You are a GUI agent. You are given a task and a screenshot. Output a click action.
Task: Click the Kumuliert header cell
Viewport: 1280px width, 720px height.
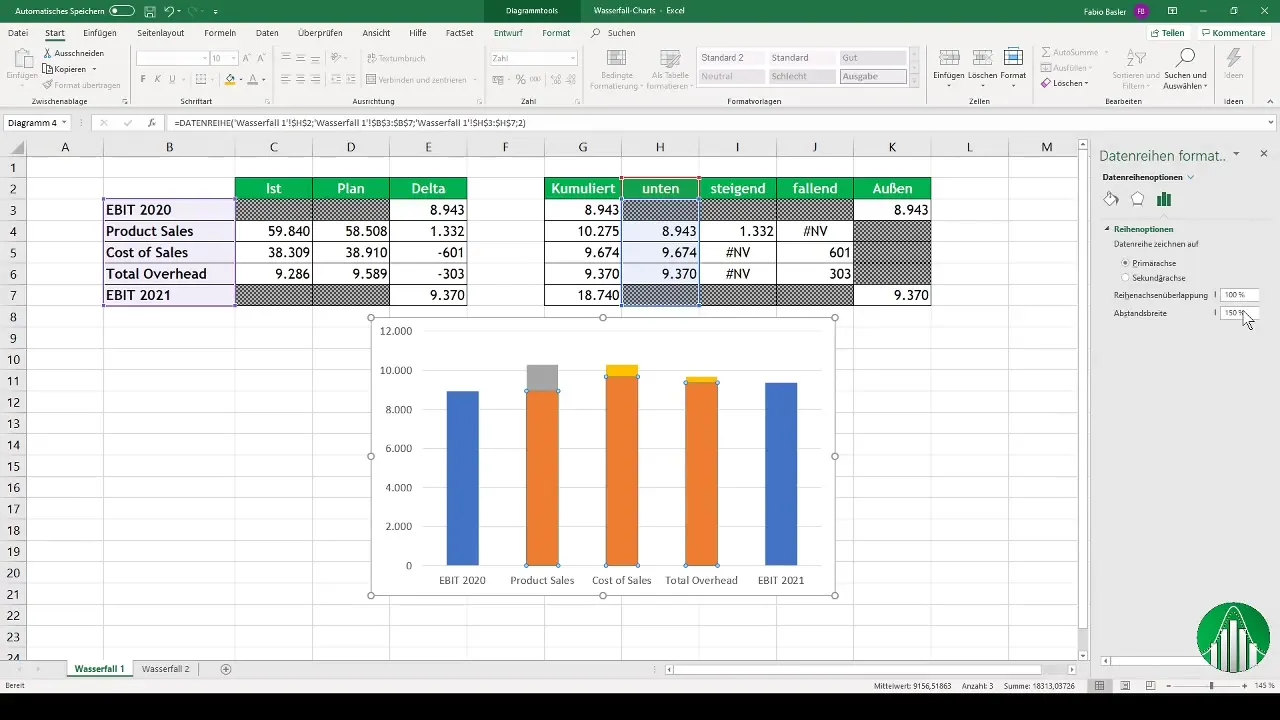[x=583, y=188]
